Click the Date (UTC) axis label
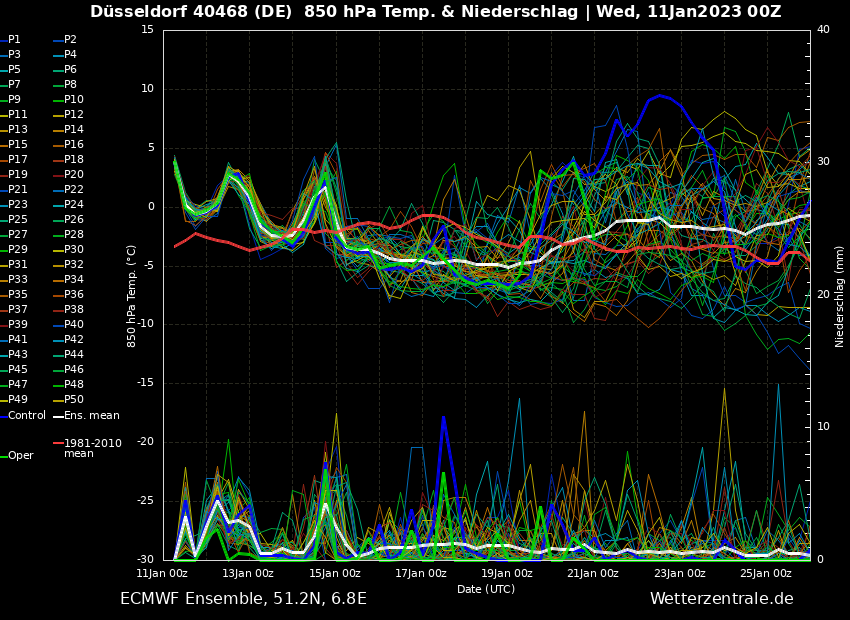The height and width of the screenshot is (620, 850). [x=486, y=589]
